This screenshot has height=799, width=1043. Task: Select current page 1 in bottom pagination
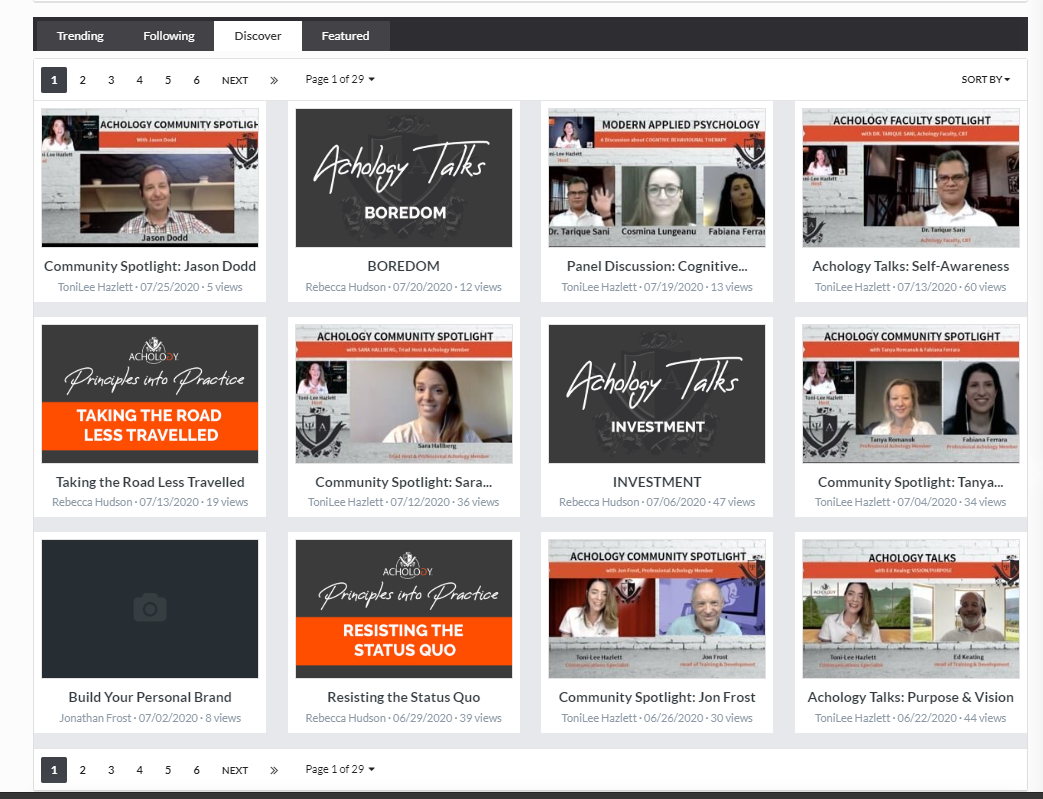click(54, 770)
